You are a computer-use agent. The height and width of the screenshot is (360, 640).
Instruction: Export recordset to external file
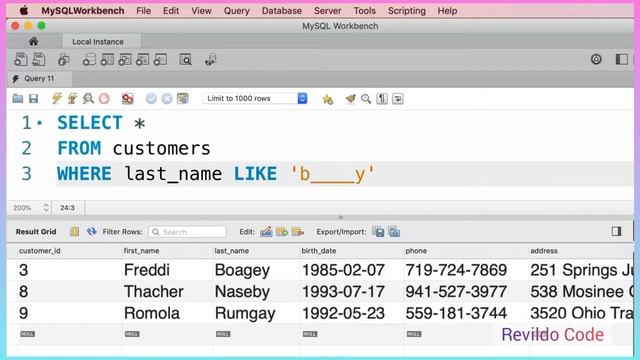(378, 231)
